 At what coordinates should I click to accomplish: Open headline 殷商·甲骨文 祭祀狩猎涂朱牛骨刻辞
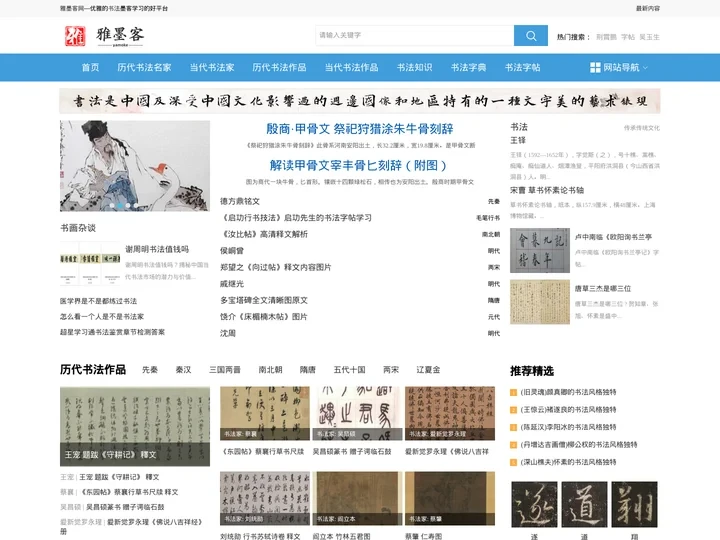pyautogui.click(x=360, y=129)
